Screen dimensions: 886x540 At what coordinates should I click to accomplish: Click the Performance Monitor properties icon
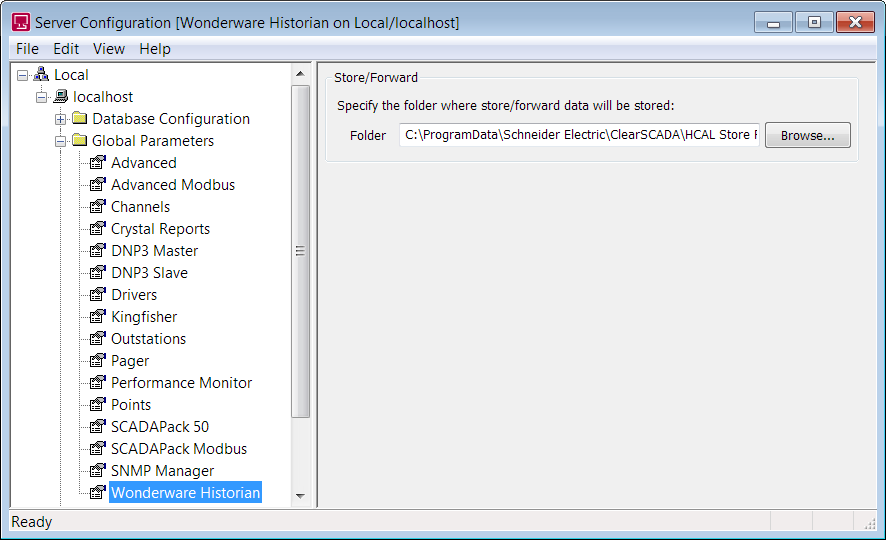[98, 382]
